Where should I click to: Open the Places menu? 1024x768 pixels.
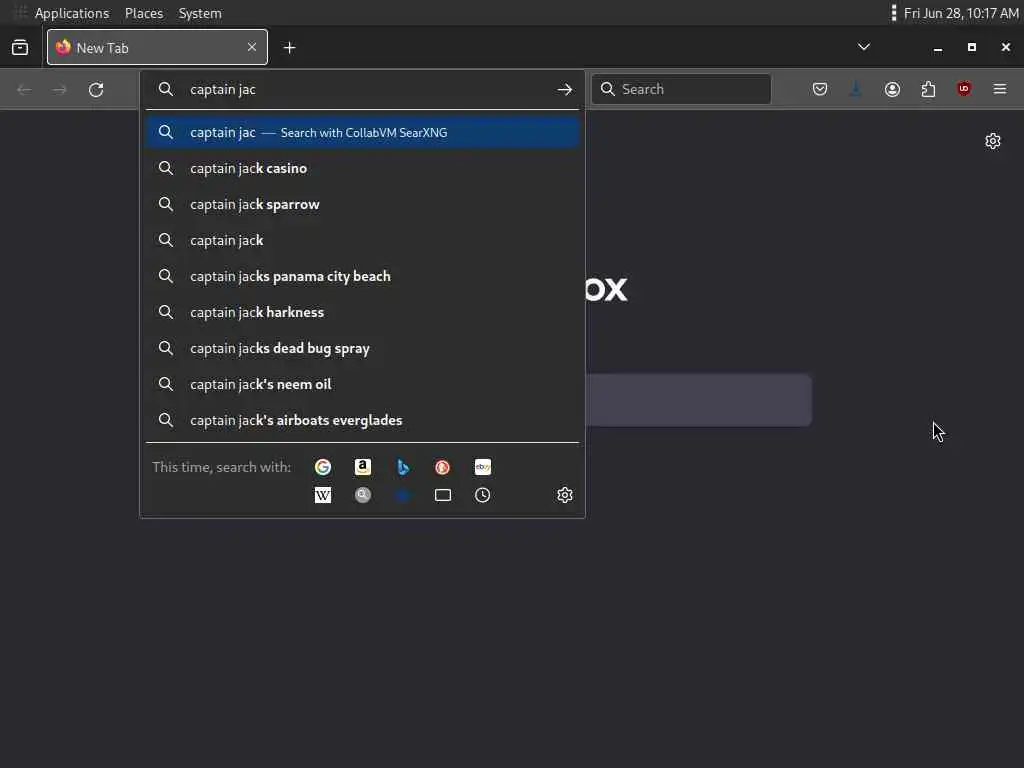pyautogui.click(x=144, y=13)
